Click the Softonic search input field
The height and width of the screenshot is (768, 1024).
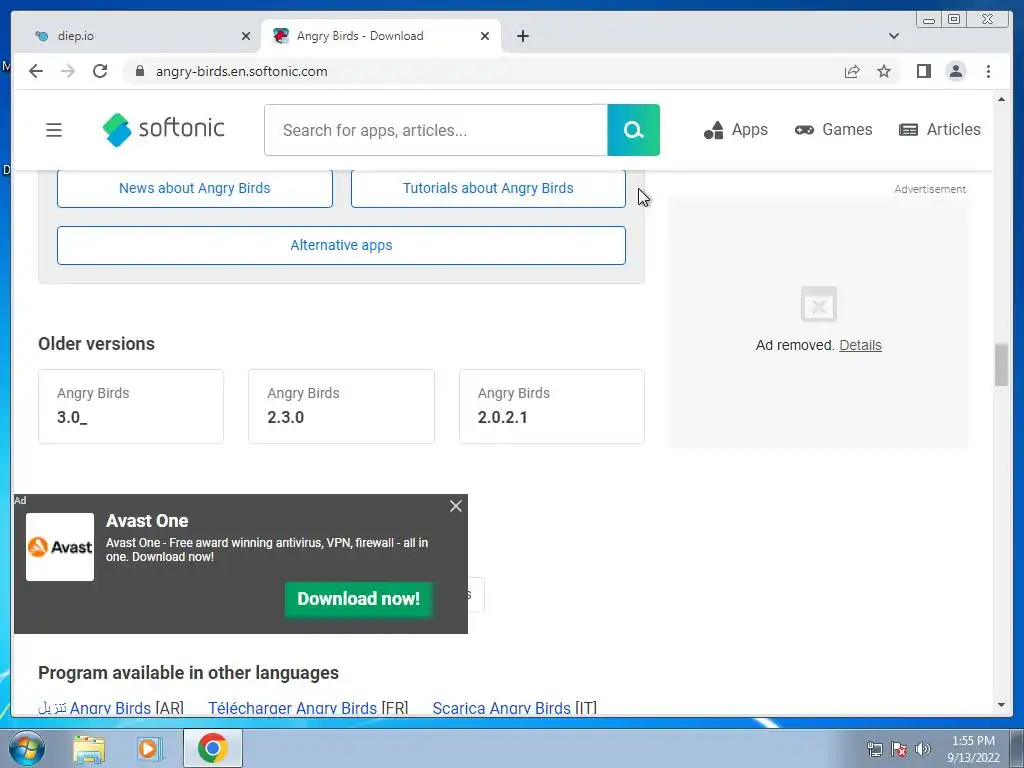pos(436,130)
